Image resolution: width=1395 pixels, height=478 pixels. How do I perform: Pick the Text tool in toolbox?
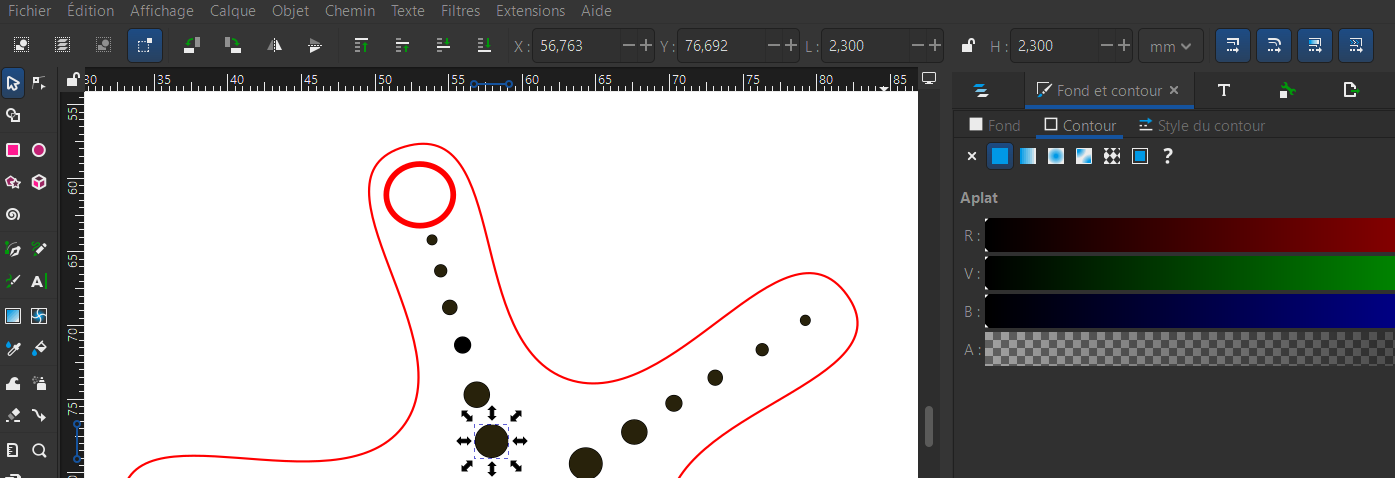(x=39, y=282)
